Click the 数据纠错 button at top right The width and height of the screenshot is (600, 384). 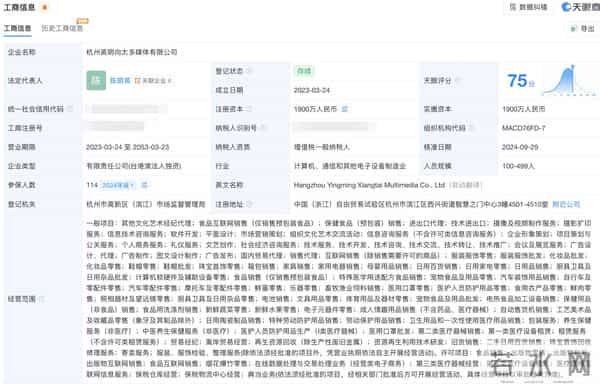pyautogui.click(x=529, y=7)
